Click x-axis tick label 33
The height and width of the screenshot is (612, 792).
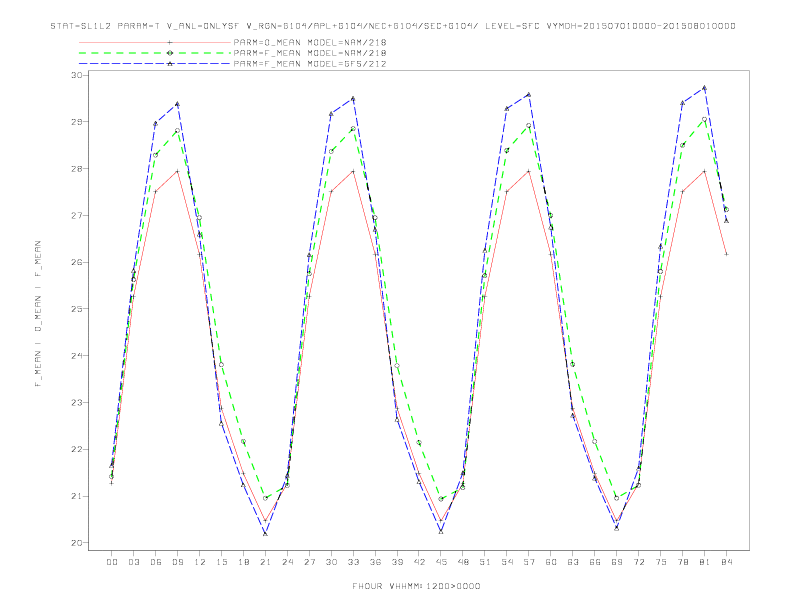pos(353,562)
